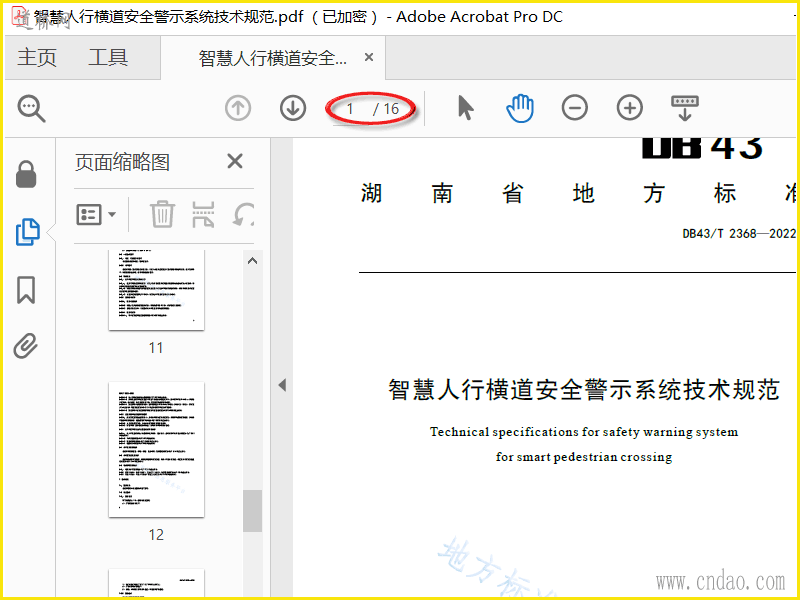Zoom in with plus button
Screen dimensions: 800x600
coord(630,108)
